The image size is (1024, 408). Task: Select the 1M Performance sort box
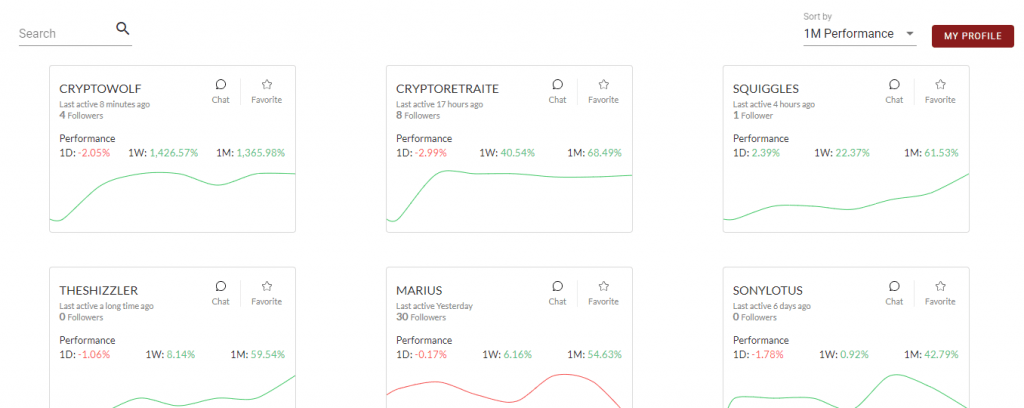[859, 34]
